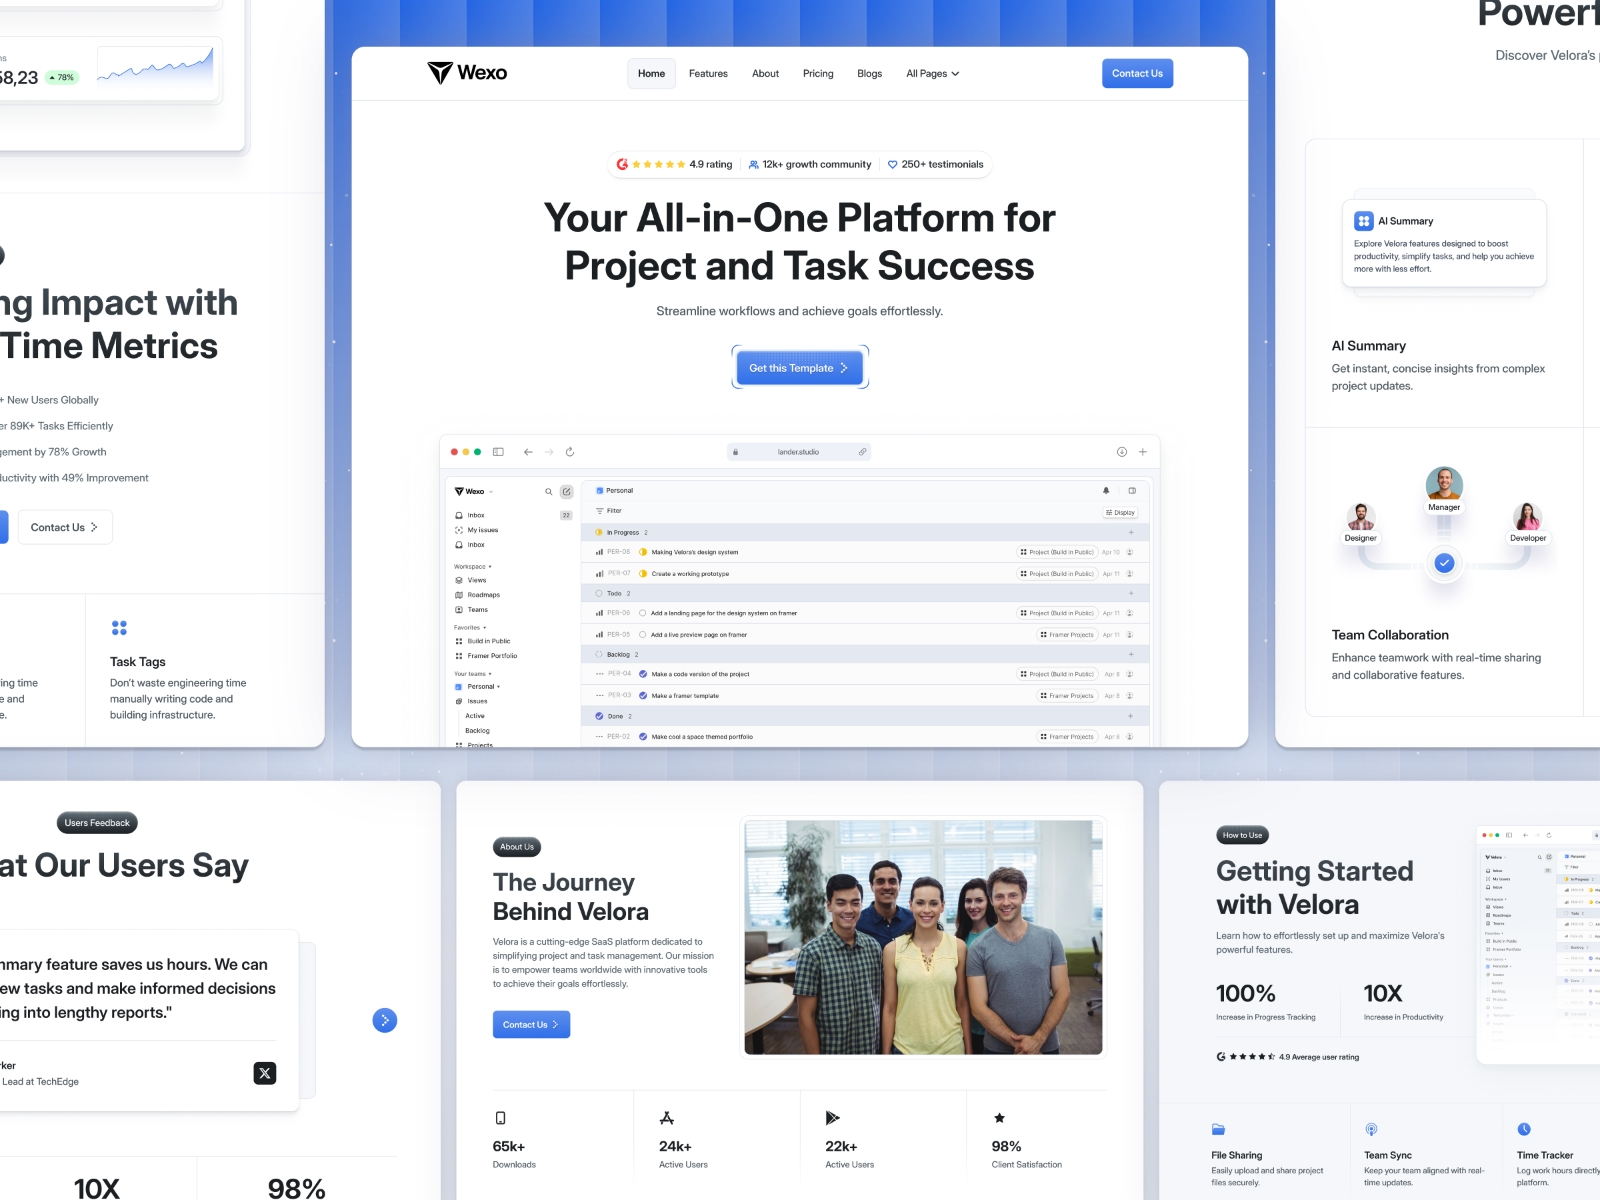
Task: Click the Get this Template button
Action: [800, 367]
